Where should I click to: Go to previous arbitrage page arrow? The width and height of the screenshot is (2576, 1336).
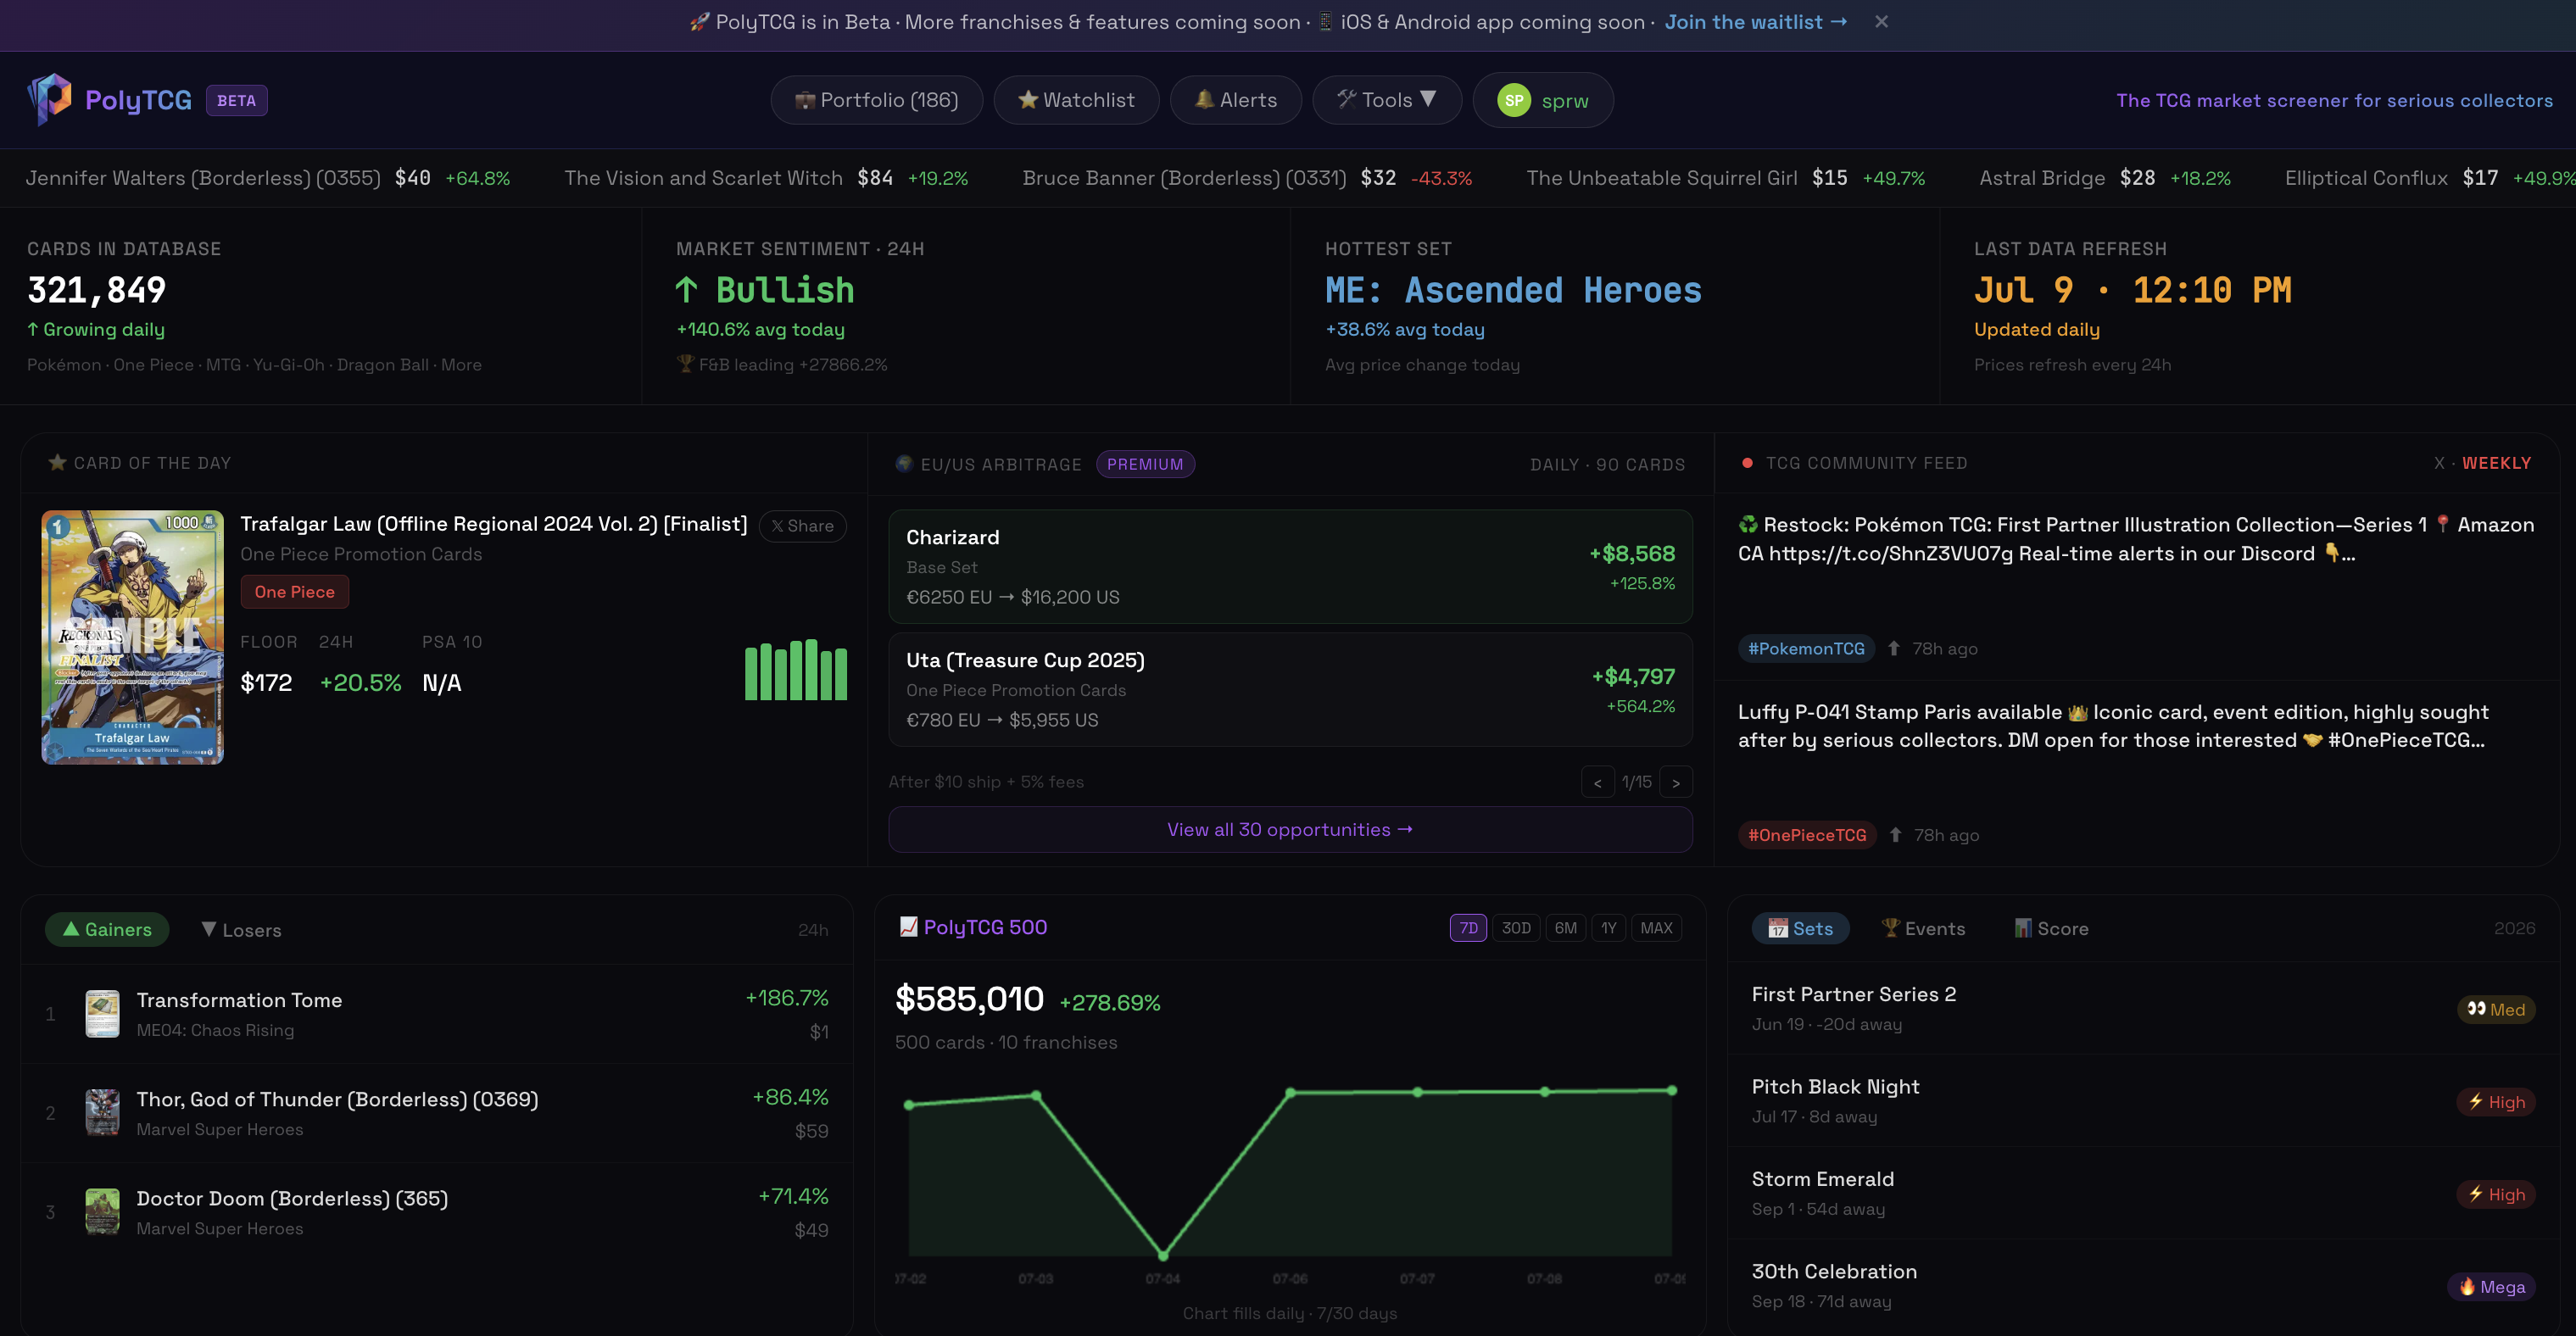pos(1598,782)
